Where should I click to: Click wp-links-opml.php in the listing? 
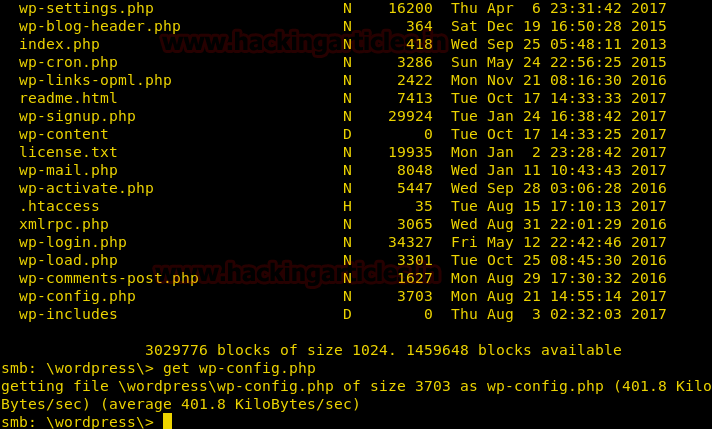(95, 80)
